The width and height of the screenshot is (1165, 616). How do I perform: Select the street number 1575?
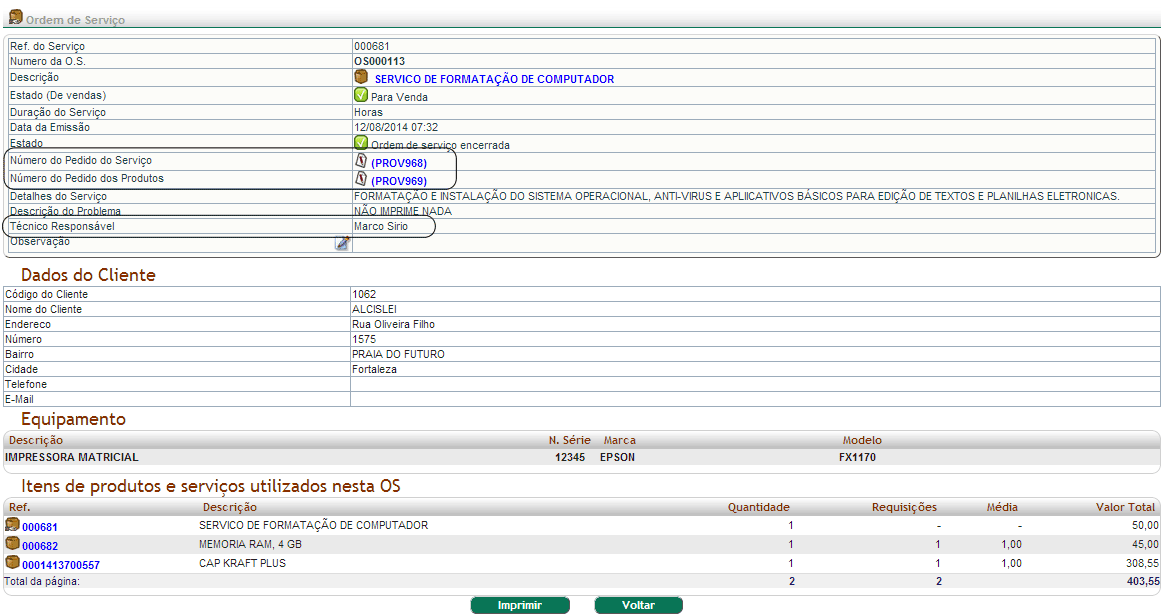coord(364,339)
